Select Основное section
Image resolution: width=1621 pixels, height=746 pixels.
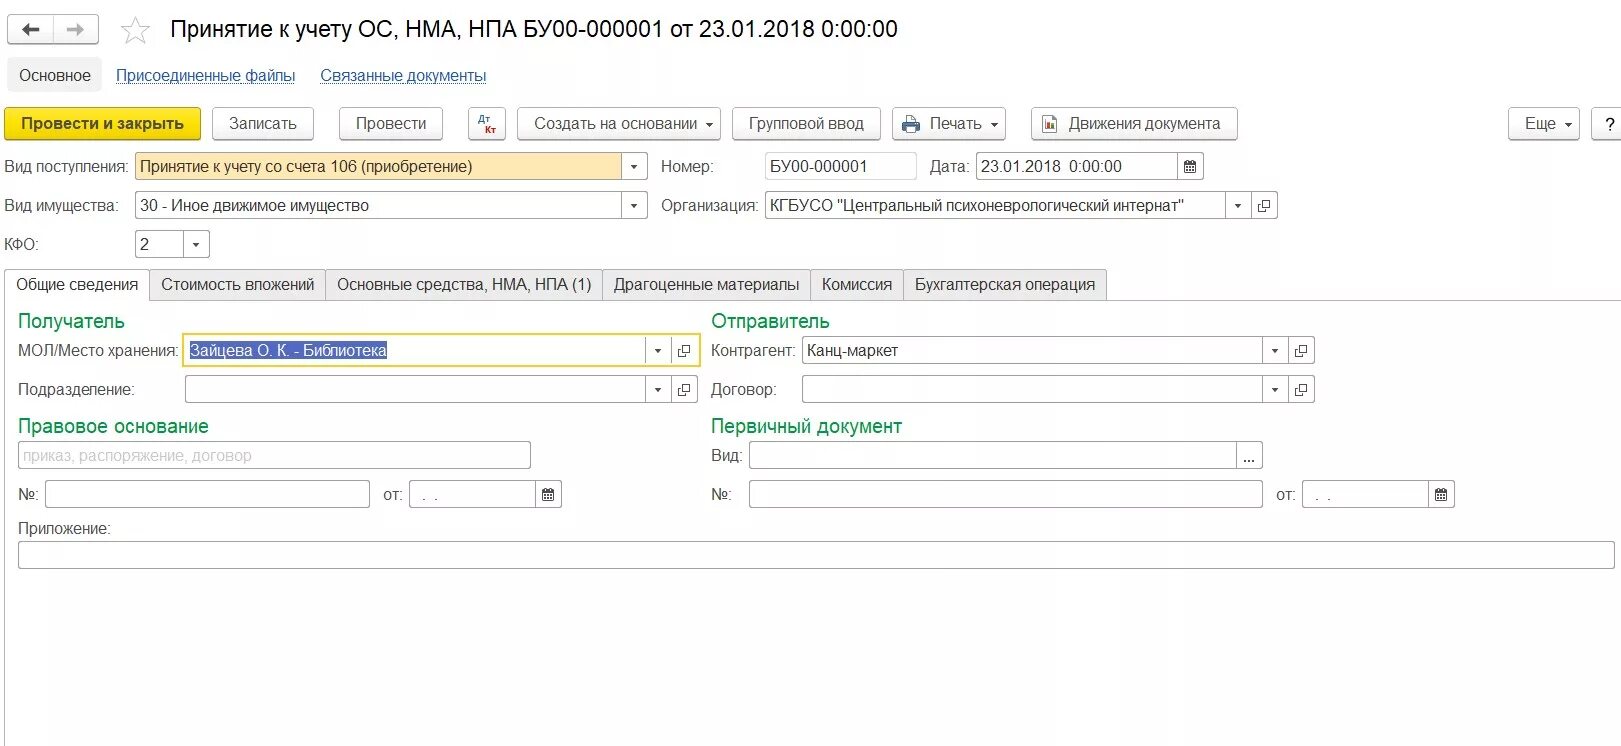(x=55, y=76)
